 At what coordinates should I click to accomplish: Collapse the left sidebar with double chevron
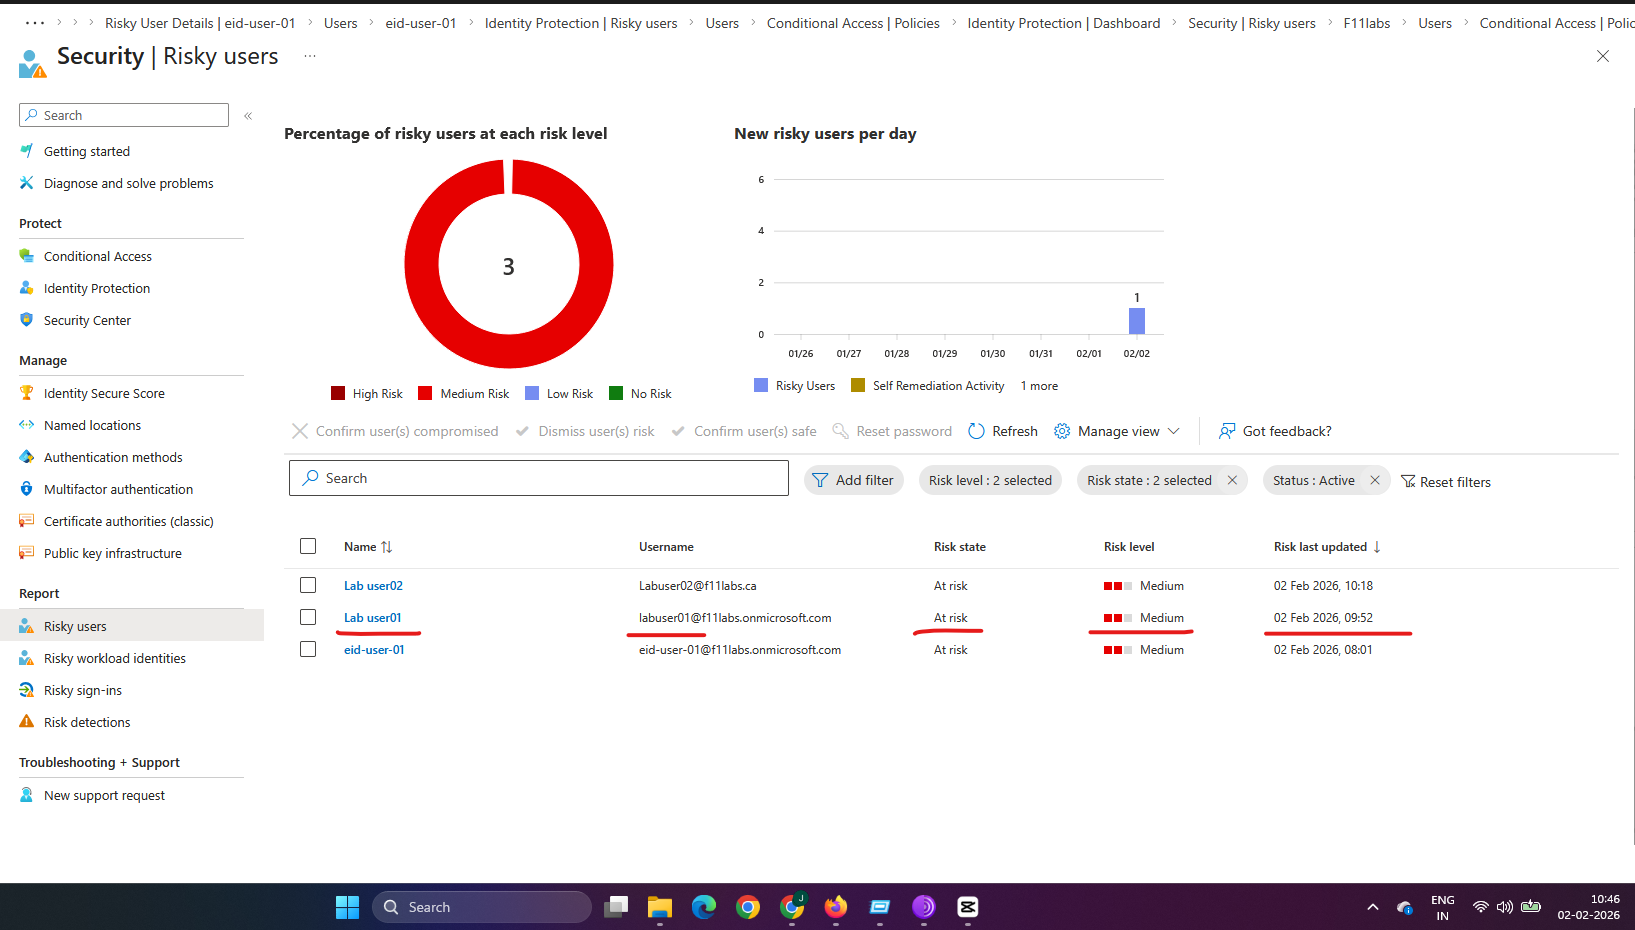pyautogui.click(x=248, y=116)
